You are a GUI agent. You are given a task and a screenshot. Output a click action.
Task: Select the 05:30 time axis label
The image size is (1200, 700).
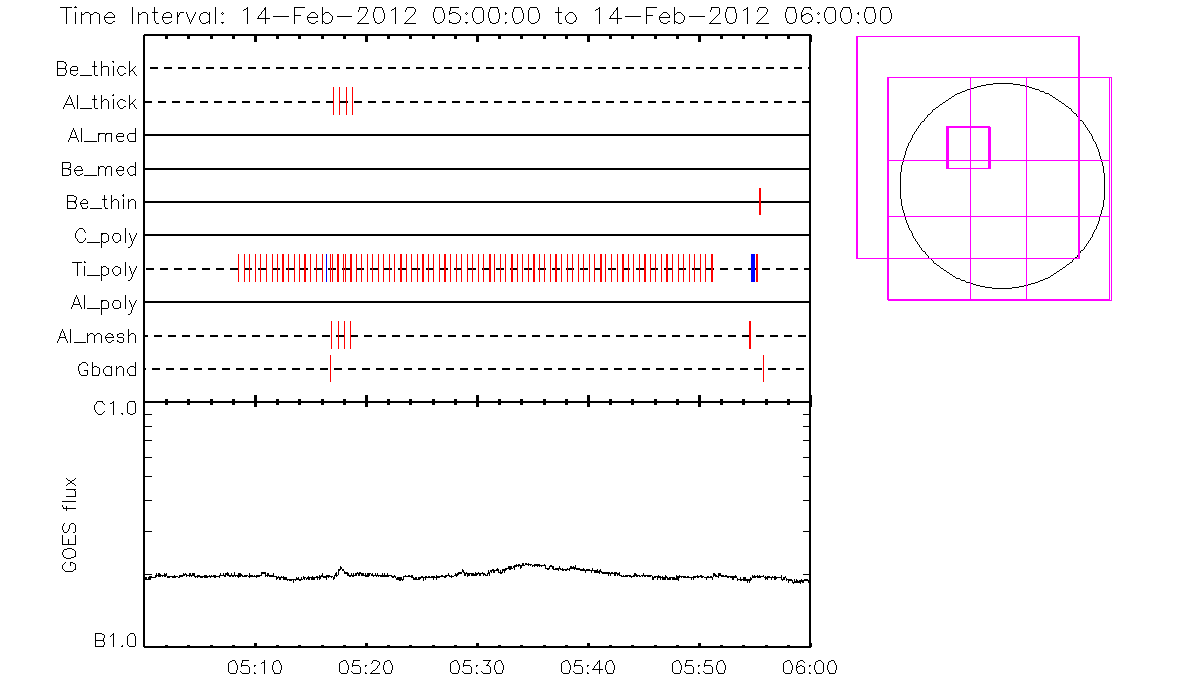pos(478,666)
